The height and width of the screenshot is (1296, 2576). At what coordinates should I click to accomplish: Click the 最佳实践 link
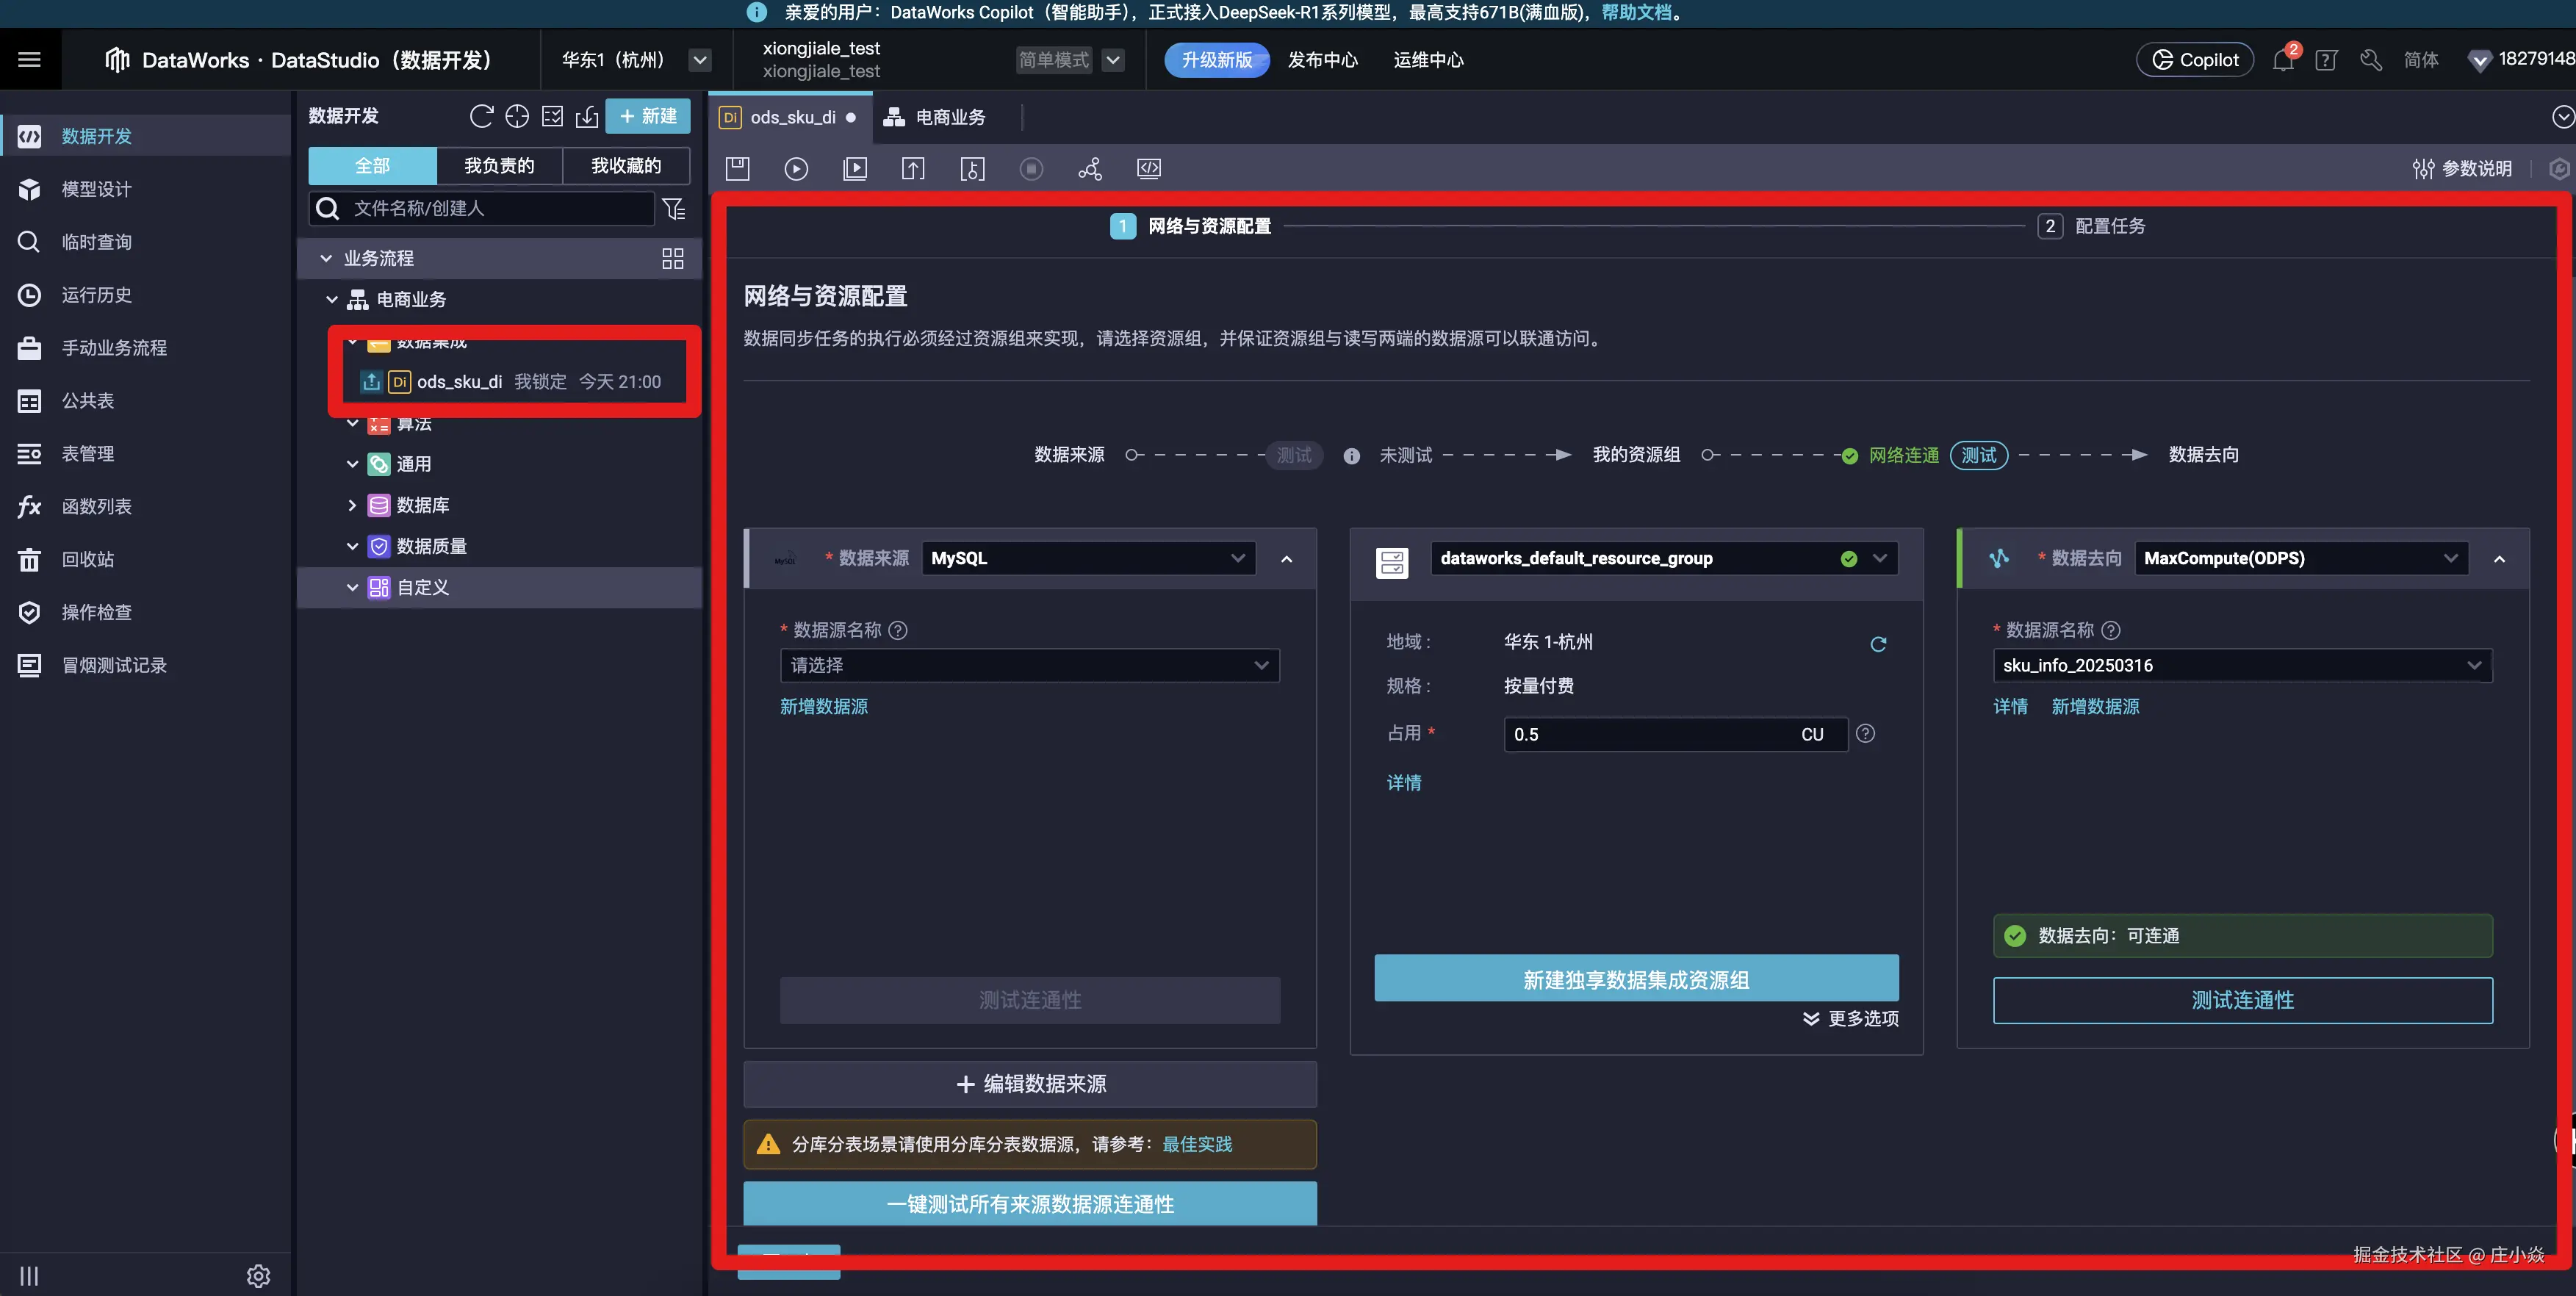[x=1197, y=1144]
